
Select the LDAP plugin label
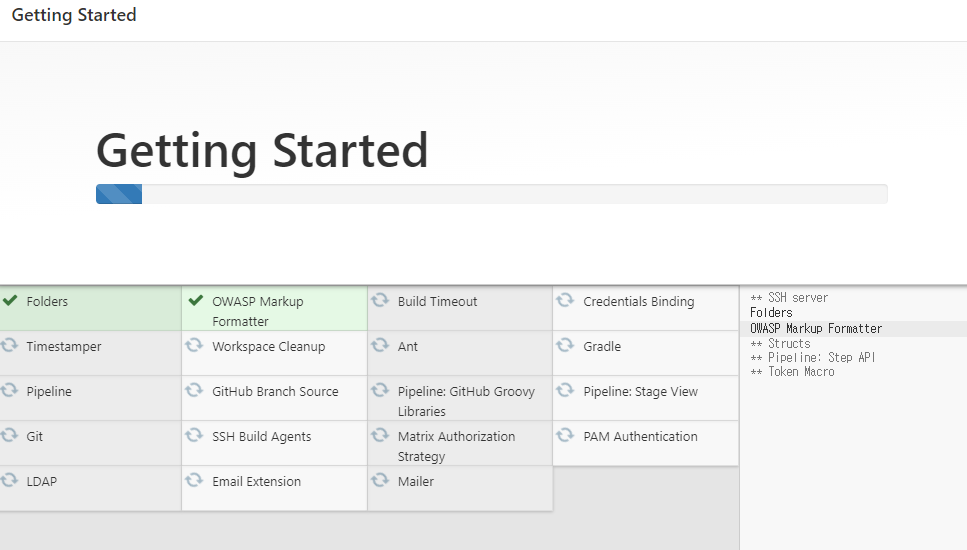tap(41, 482)
